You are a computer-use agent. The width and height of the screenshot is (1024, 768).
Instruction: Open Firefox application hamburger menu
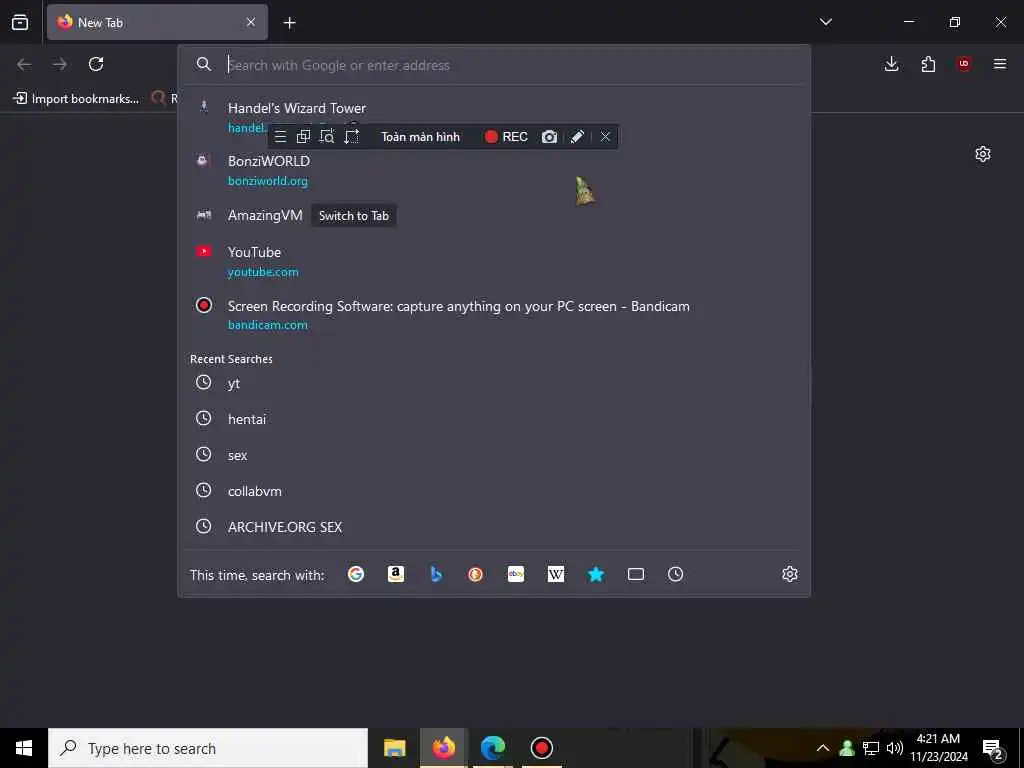coord(1000,64)
